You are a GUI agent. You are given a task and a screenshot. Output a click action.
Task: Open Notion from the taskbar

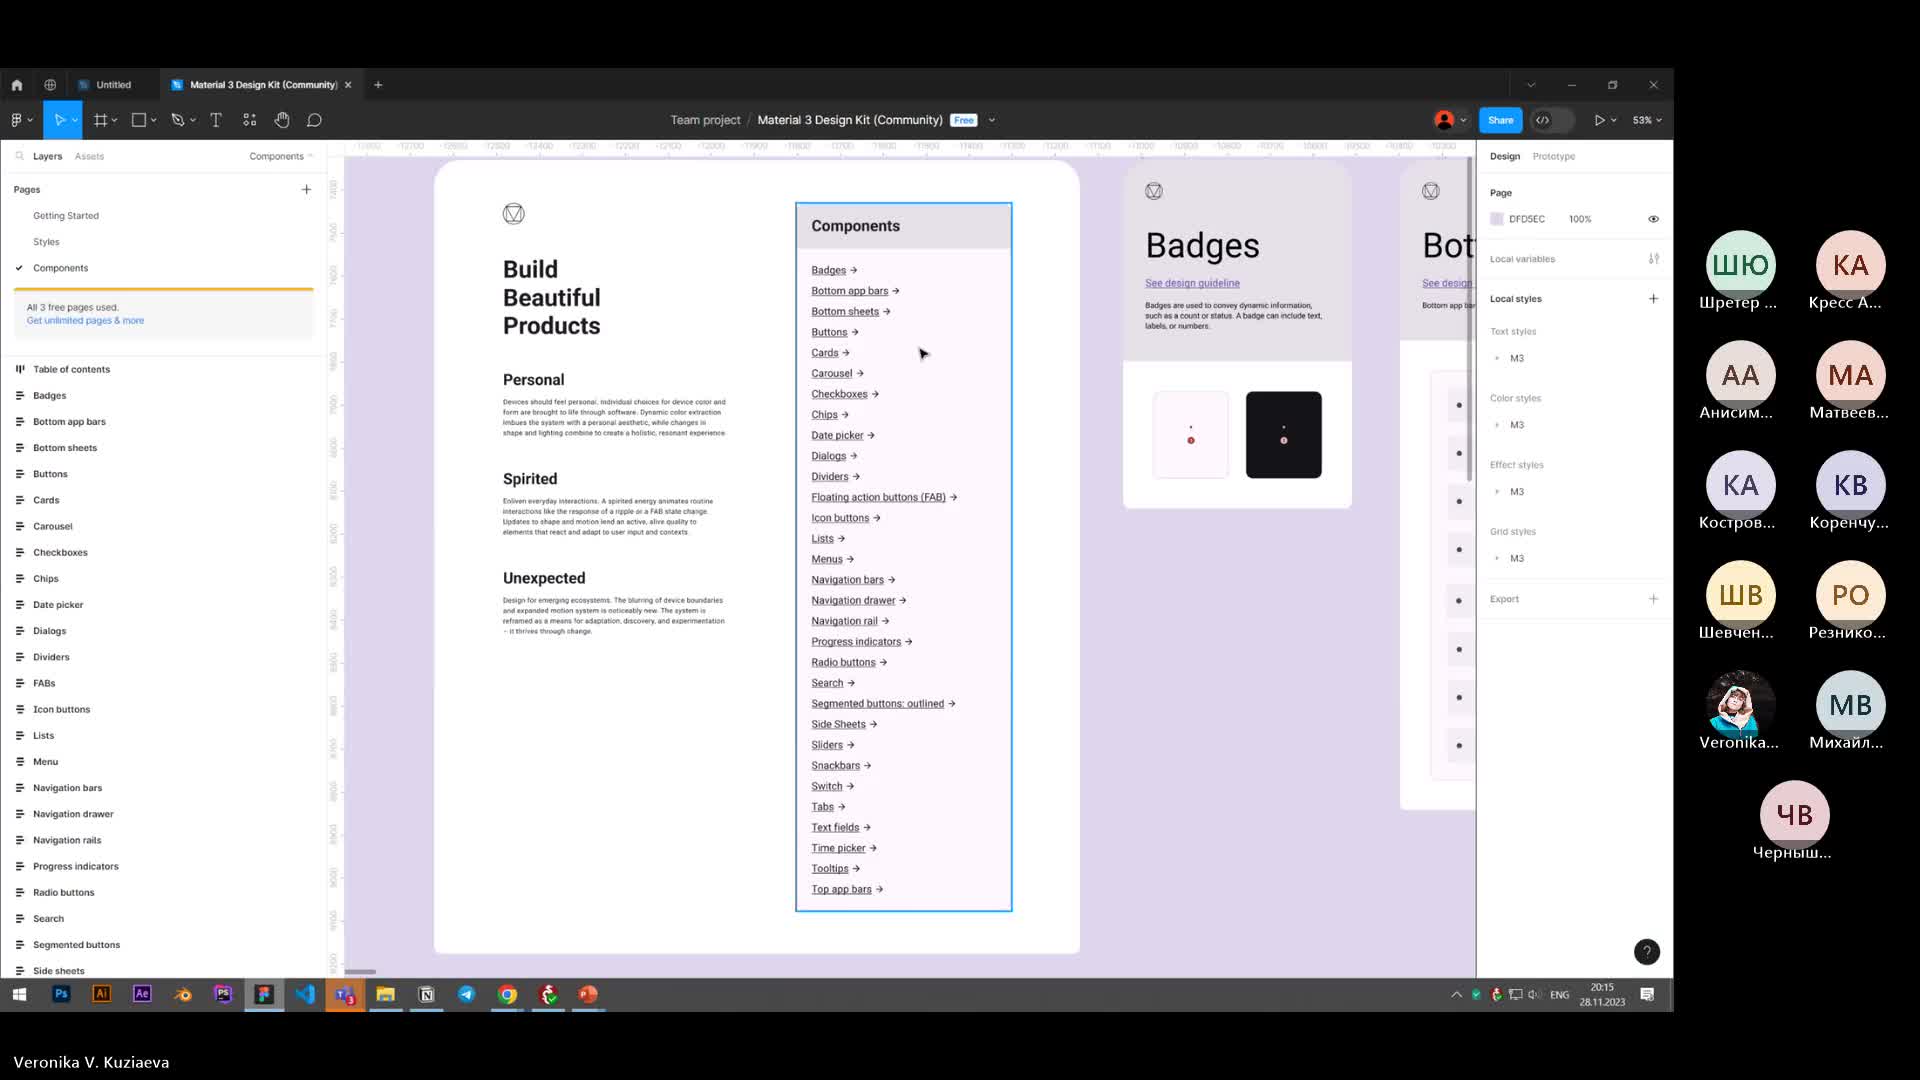[426, 994]
